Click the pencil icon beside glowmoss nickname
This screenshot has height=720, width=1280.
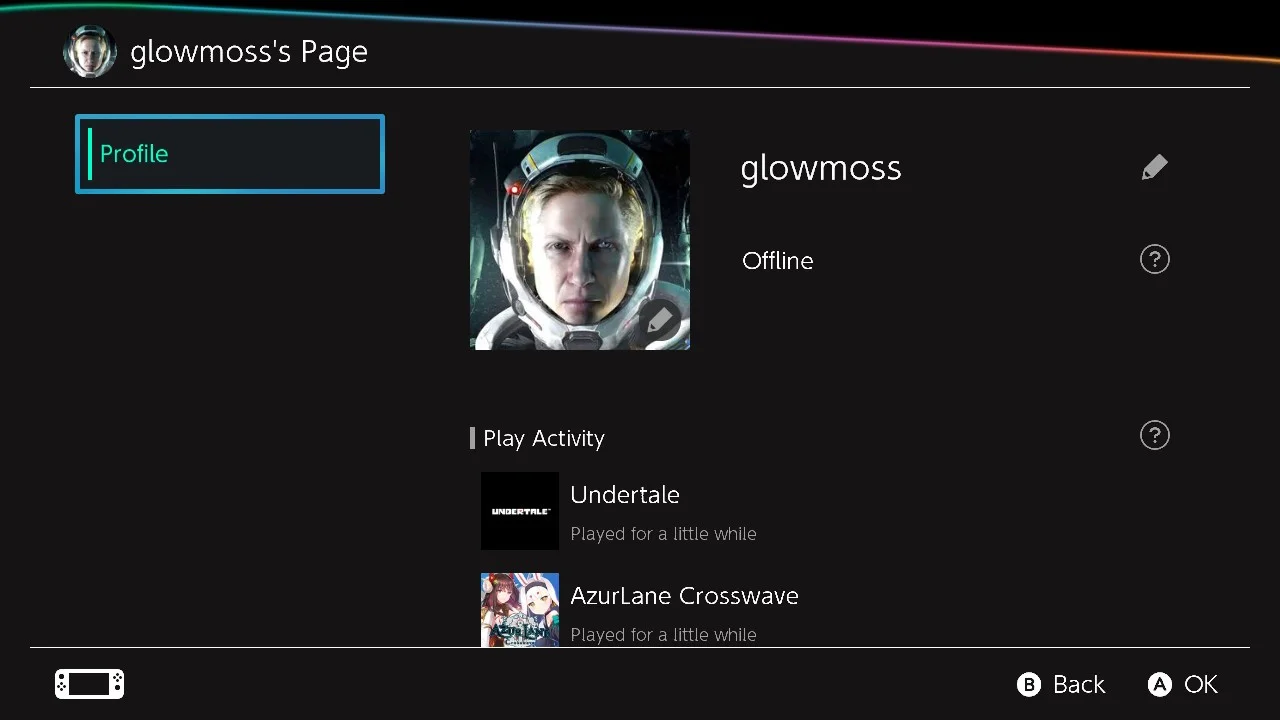tap(1155, 167)
